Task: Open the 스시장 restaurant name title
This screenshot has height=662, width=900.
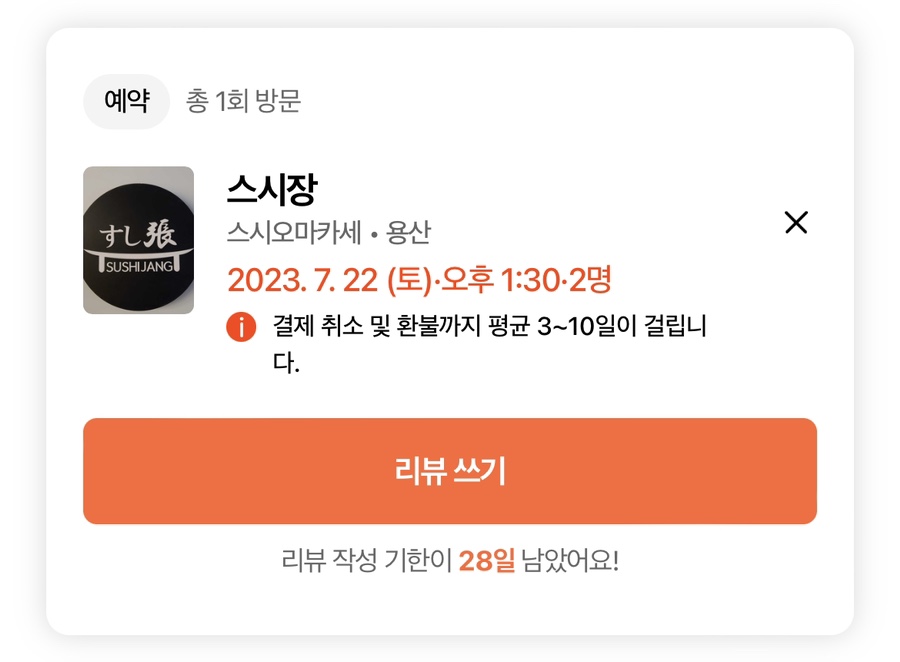Action: (x=271, y=189)
